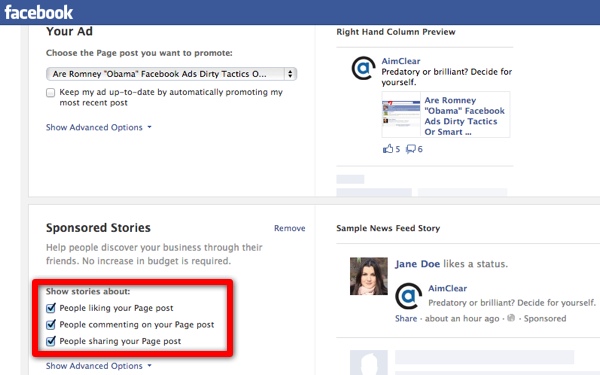
Task: Open AimClear link in right column preview
Action: pyautogui.click(x=401, y=61)
